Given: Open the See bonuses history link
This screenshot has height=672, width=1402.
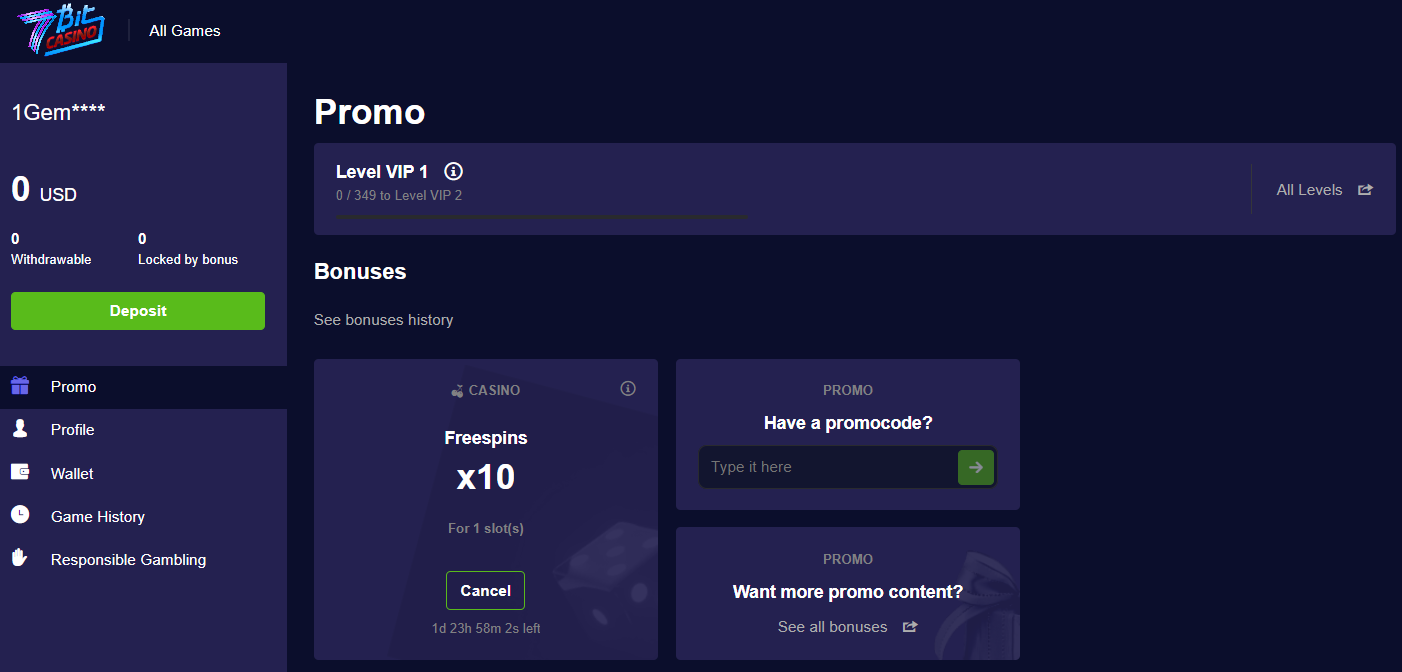Looking at the screenshot, I should 384,320.
